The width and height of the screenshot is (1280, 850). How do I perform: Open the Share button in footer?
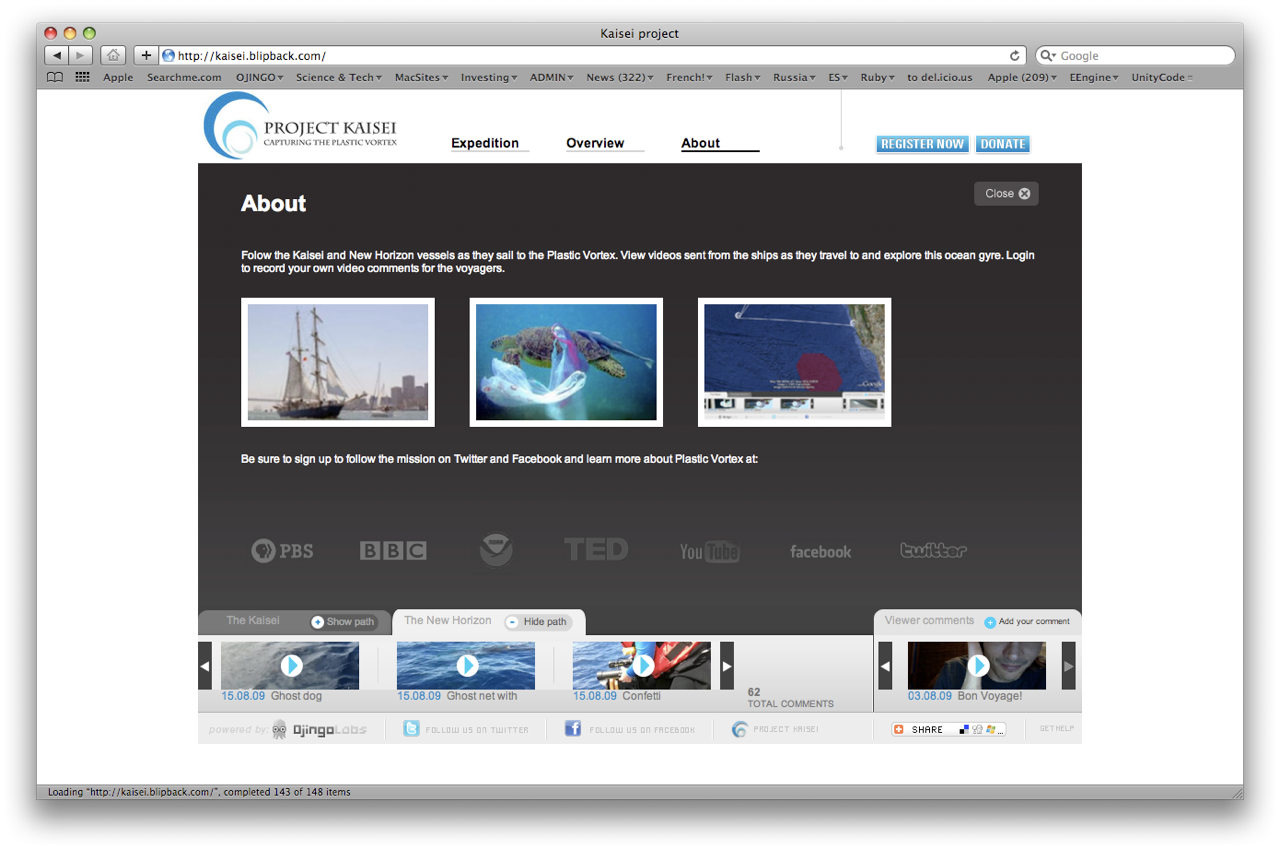tap(949, 729)
